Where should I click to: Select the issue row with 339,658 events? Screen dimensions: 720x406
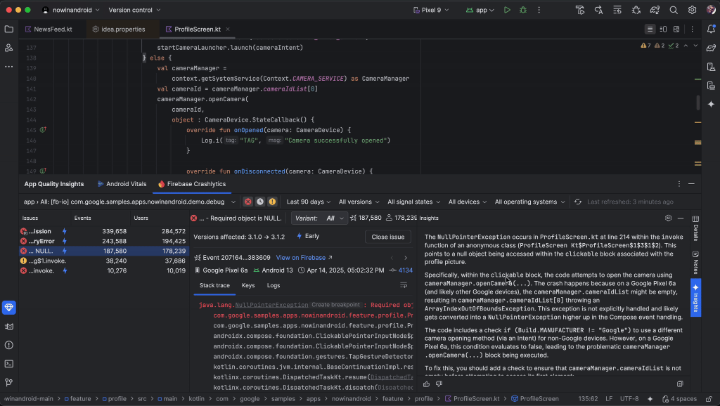tap(104, 231)
